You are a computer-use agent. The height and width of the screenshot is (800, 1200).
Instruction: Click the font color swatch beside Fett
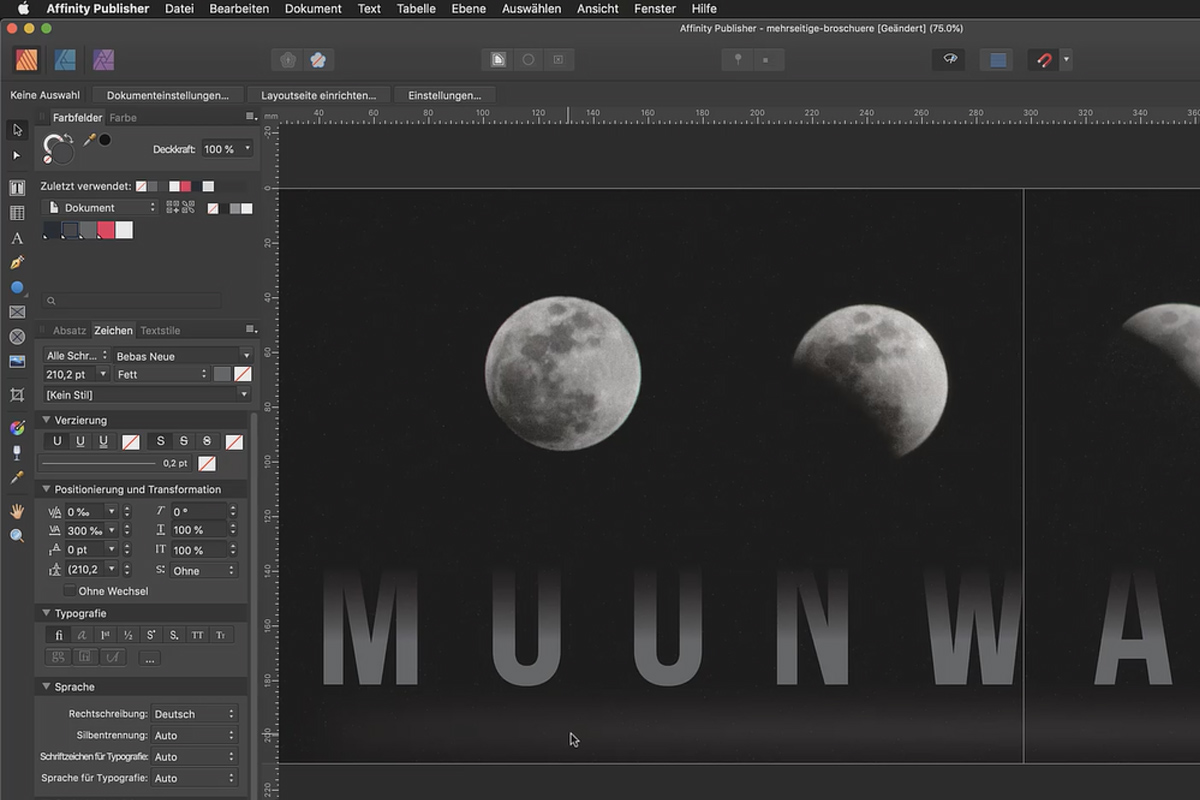click(x=222, y=374)
